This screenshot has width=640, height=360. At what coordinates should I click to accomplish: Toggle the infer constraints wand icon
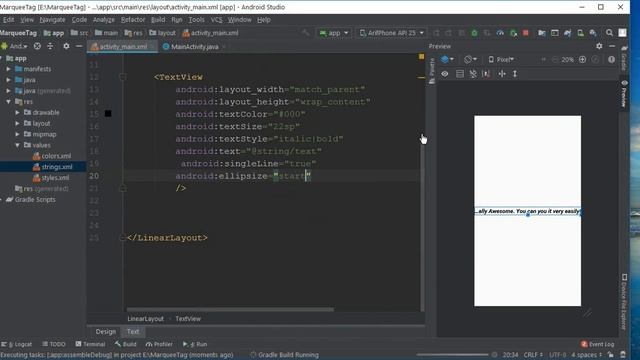(x=486, y=74)
